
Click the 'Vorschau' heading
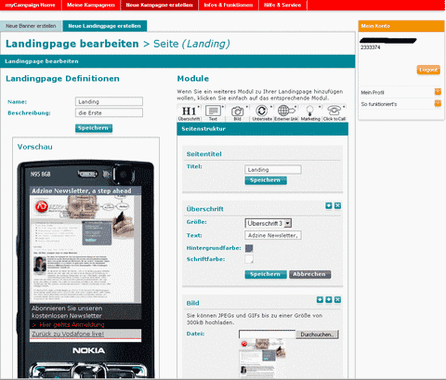35,147
